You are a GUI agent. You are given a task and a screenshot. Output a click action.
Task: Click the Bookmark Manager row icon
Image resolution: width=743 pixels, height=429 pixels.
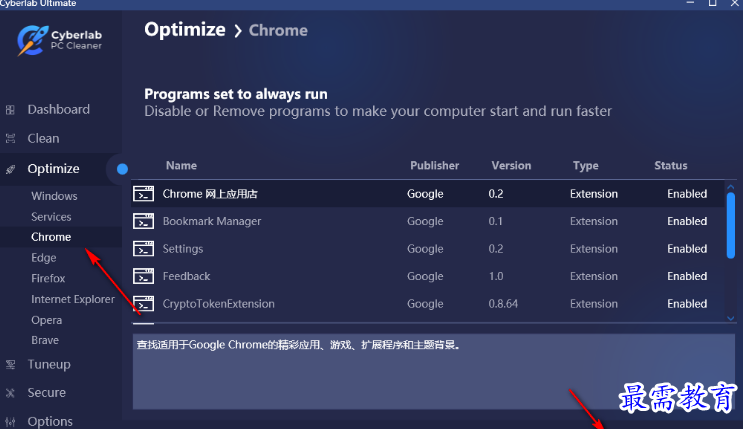coord(144,221)
